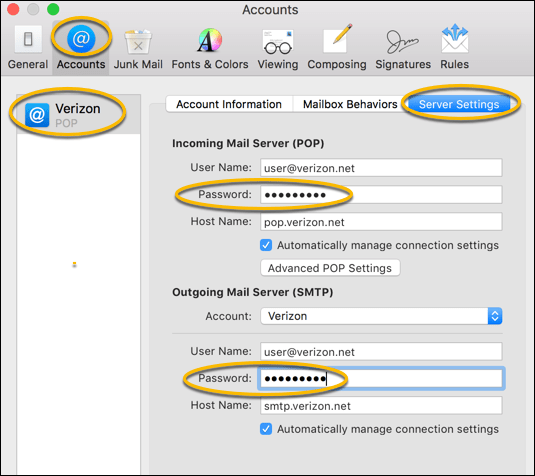The width and height of the screenshot is (535, 476).
Task: Select the Verizon POP account
Action: (x=78, y=114)
